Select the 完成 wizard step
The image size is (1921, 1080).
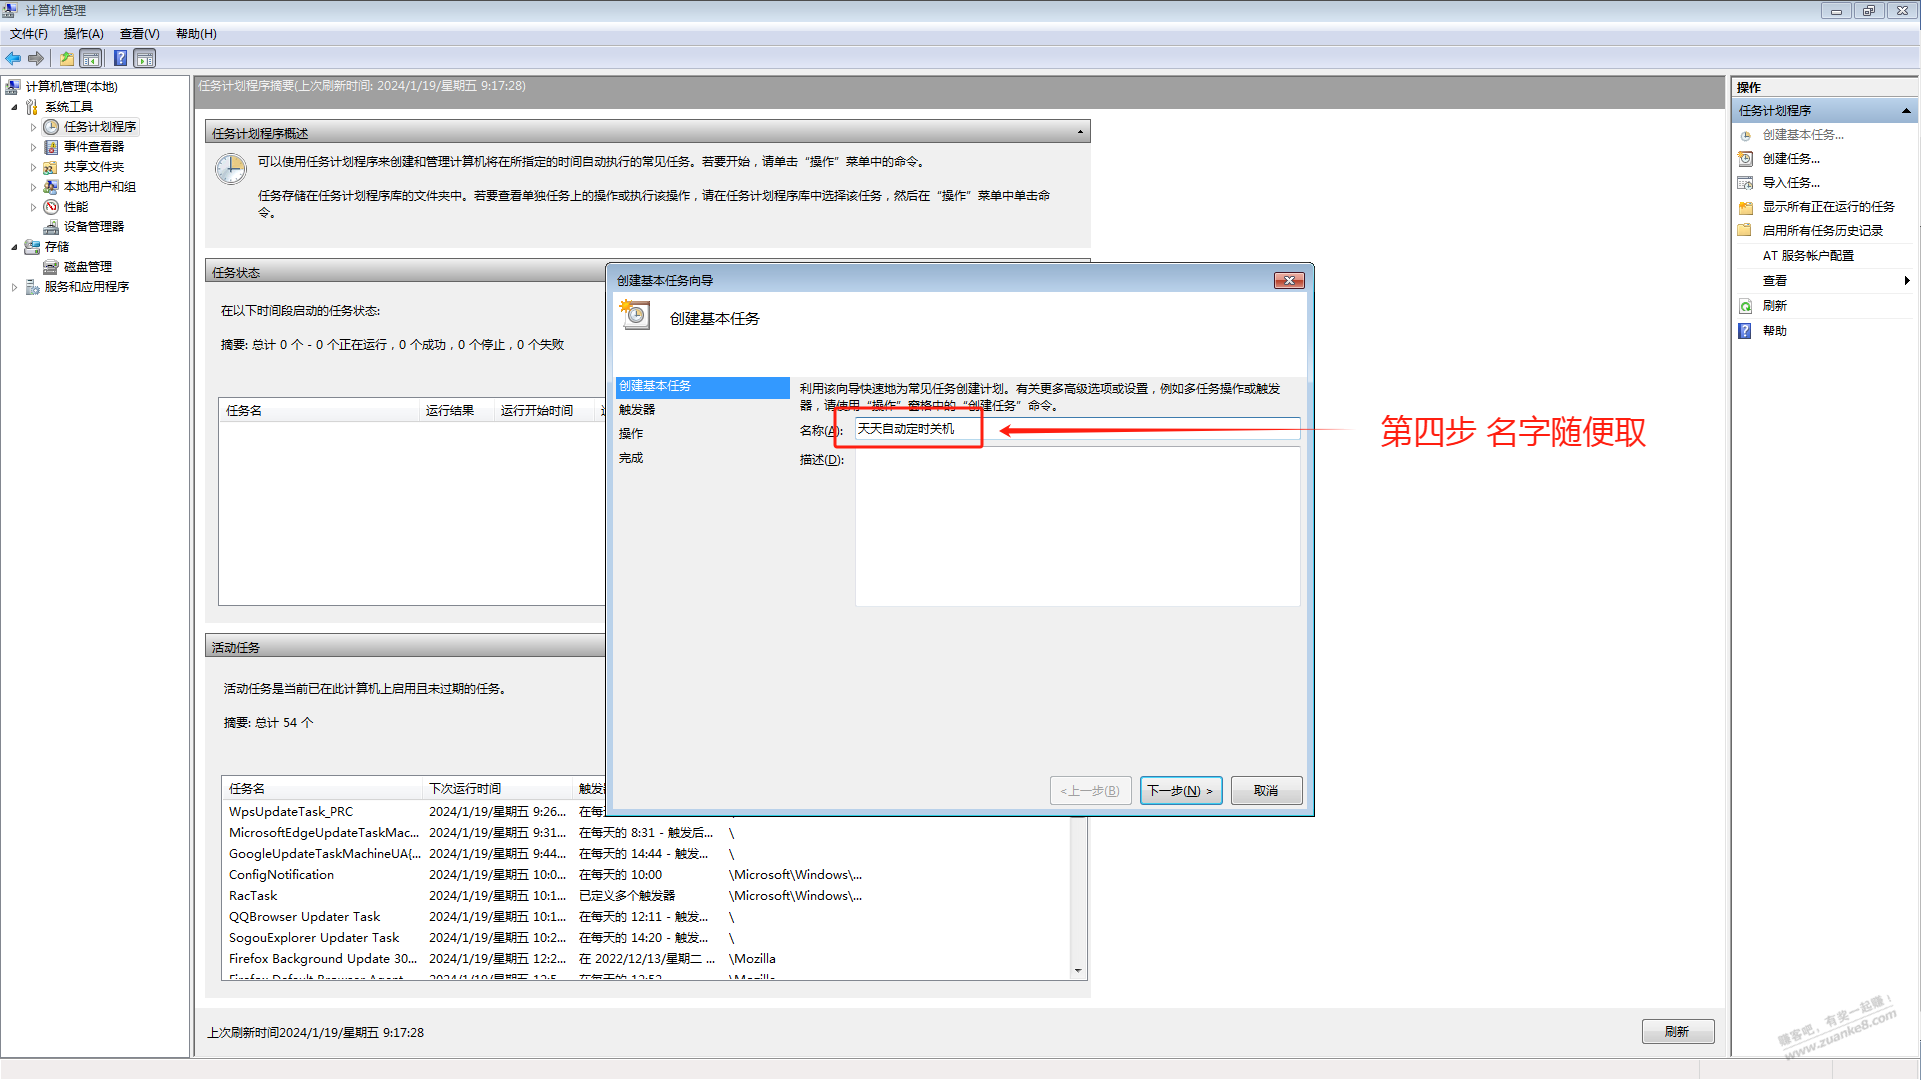(631, 458)
